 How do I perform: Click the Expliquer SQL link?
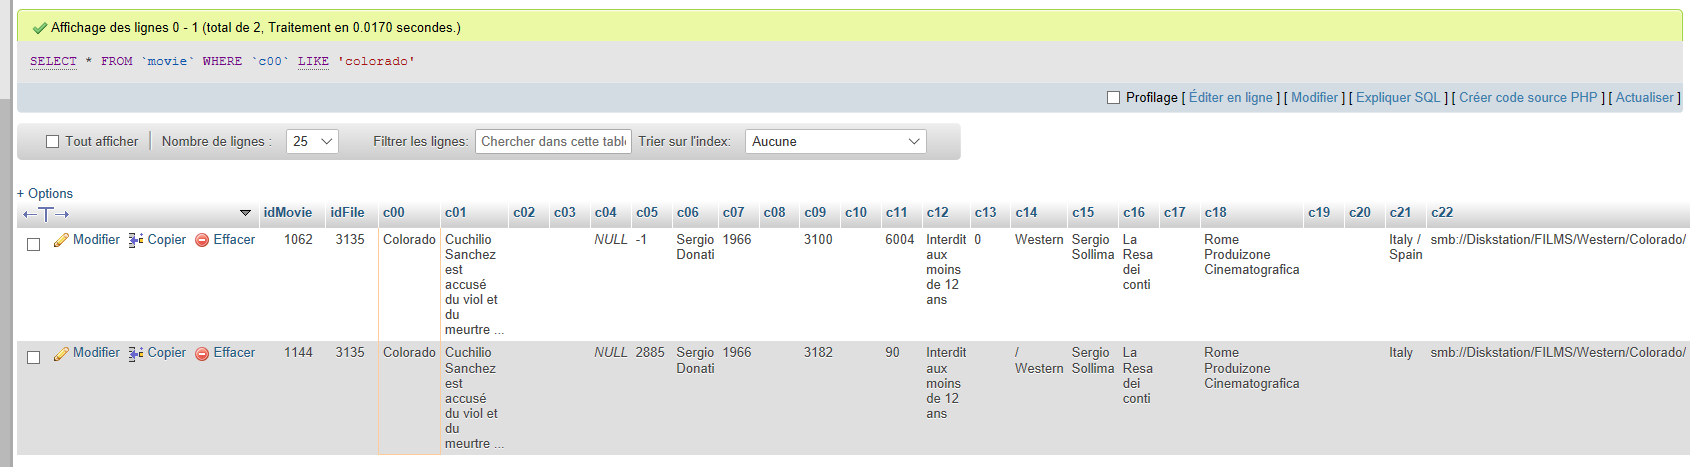point(1398,98)
